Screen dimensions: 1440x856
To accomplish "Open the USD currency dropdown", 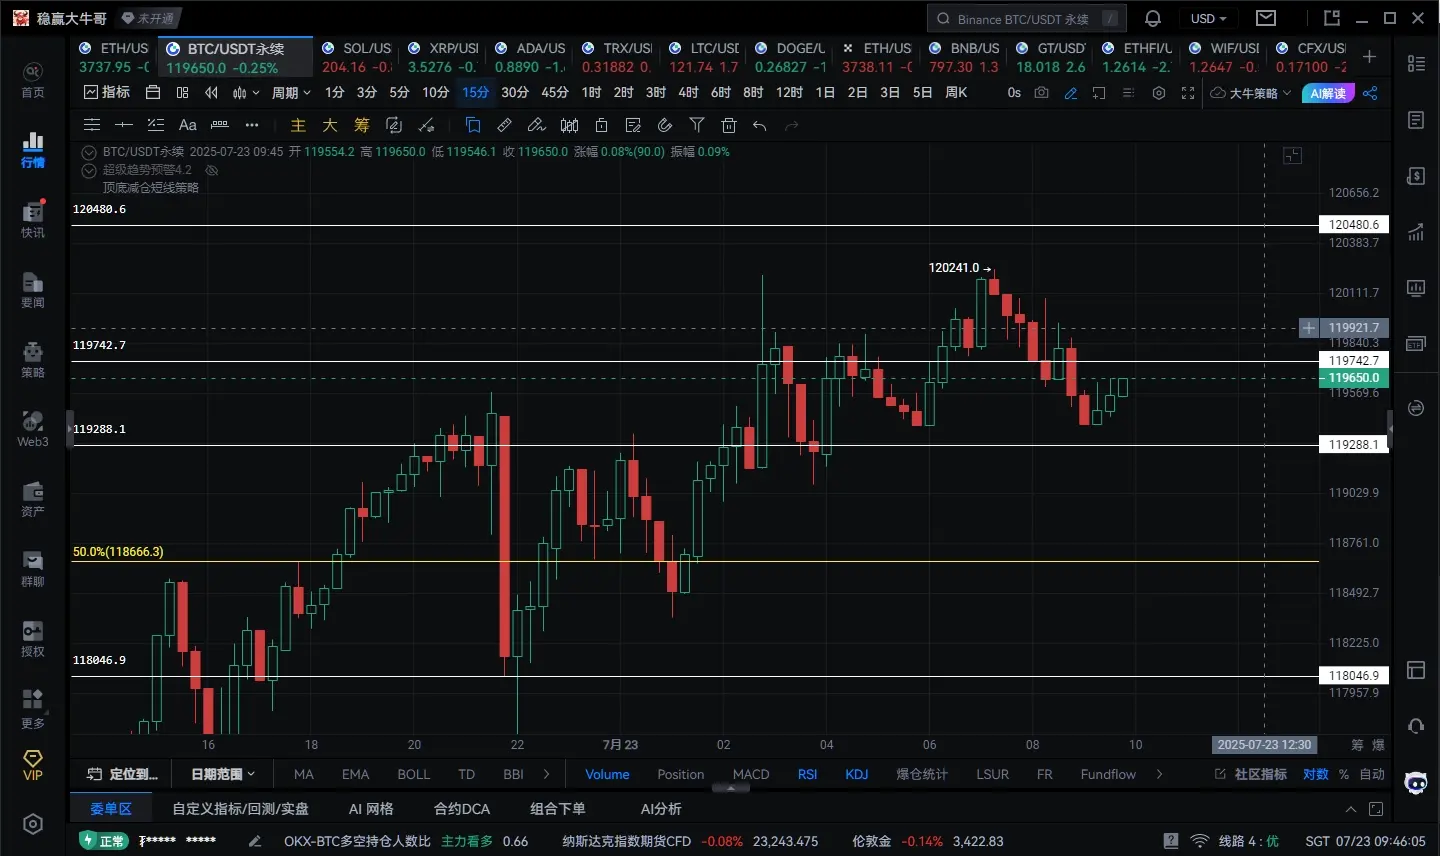I will point(1208,18).
